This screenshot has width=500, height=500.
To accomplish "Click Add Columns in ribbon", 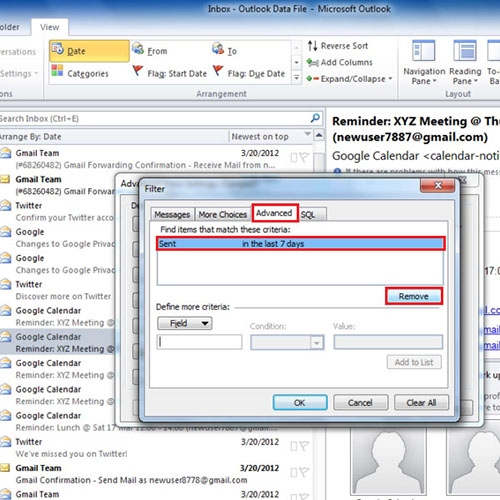I will (339, 62).
